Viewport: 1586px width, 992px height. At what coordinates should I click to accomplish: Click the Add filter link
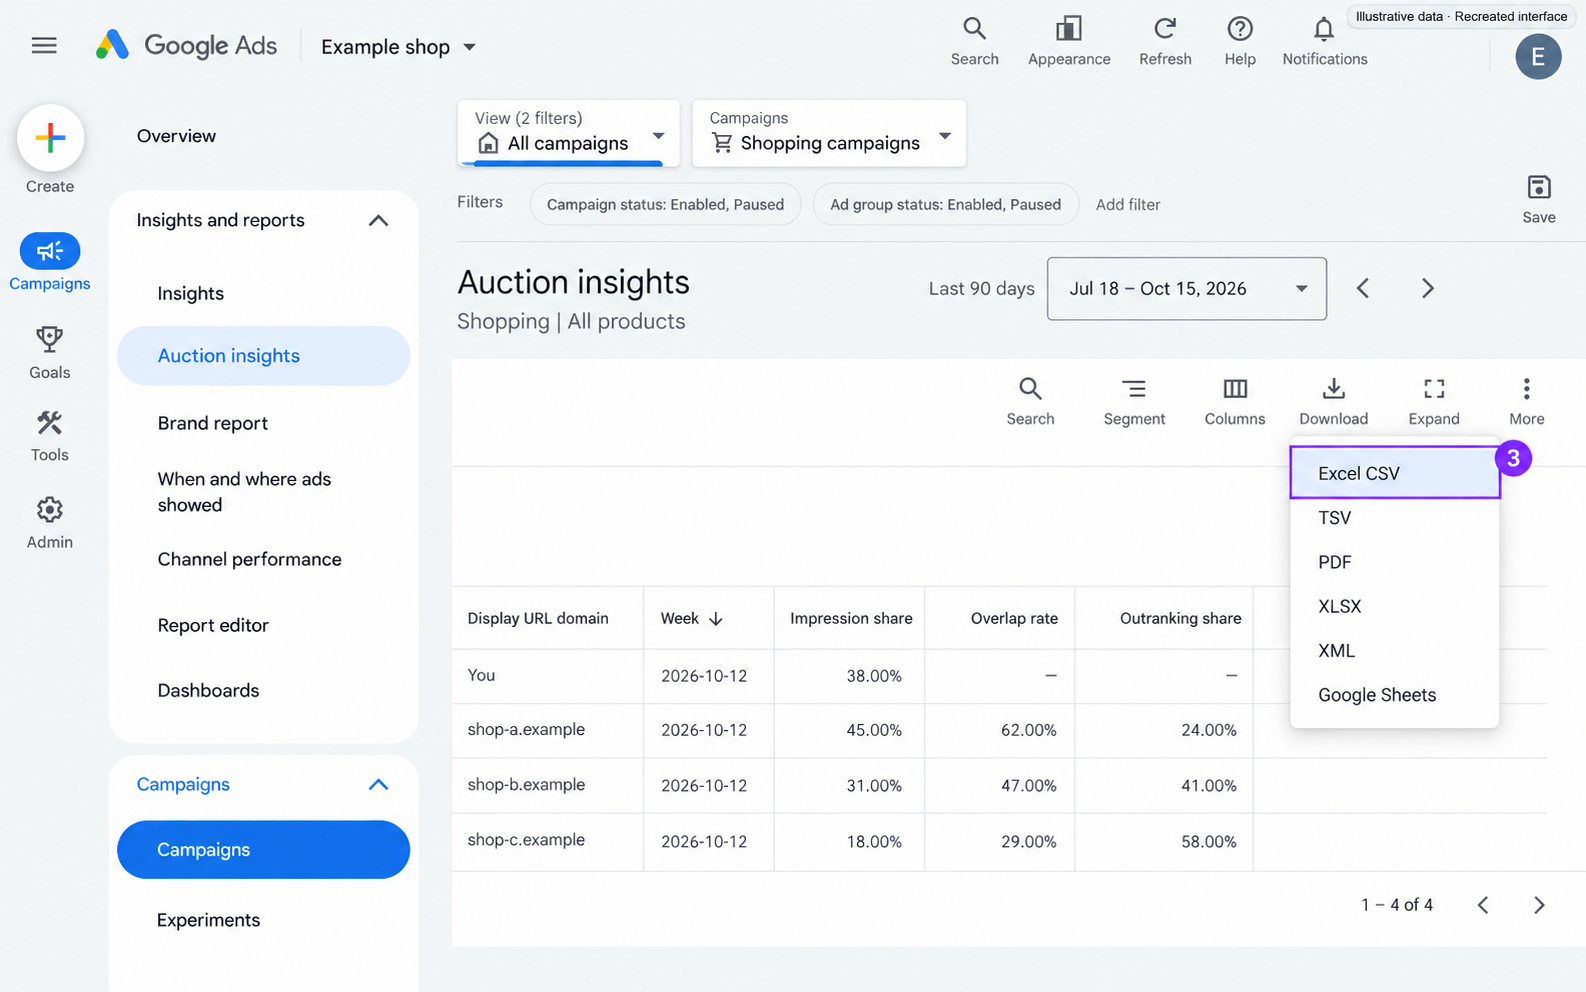pyautogui.click(x=1128, y=204)
